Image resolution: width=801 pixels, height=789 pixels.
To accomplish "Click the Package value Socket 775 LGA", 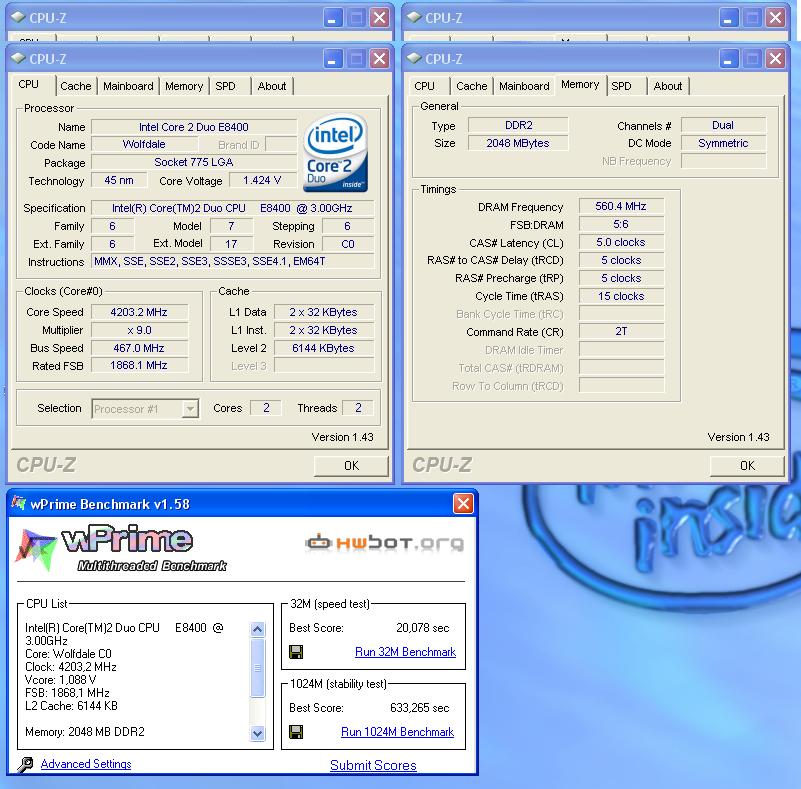I will tap(194, 162).
